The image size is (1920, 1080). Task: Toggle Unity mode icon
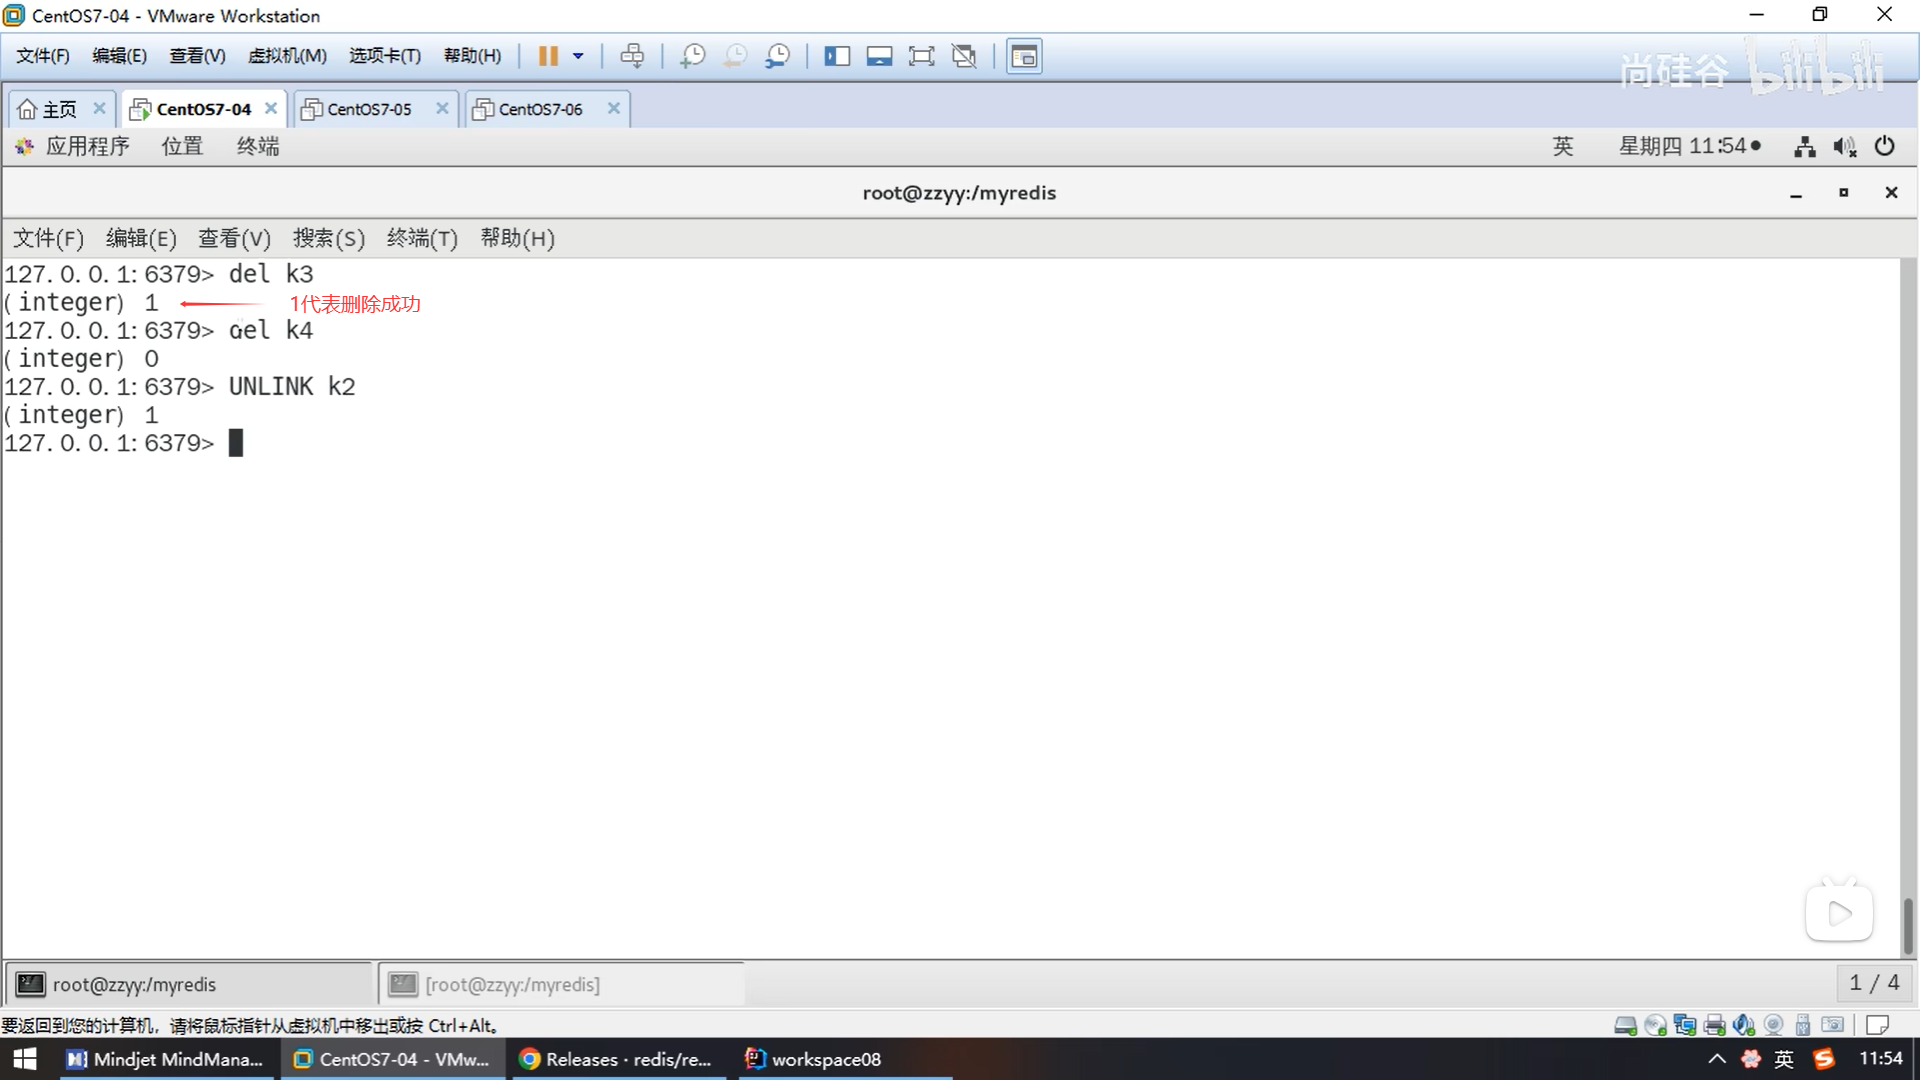click(964, 56)
